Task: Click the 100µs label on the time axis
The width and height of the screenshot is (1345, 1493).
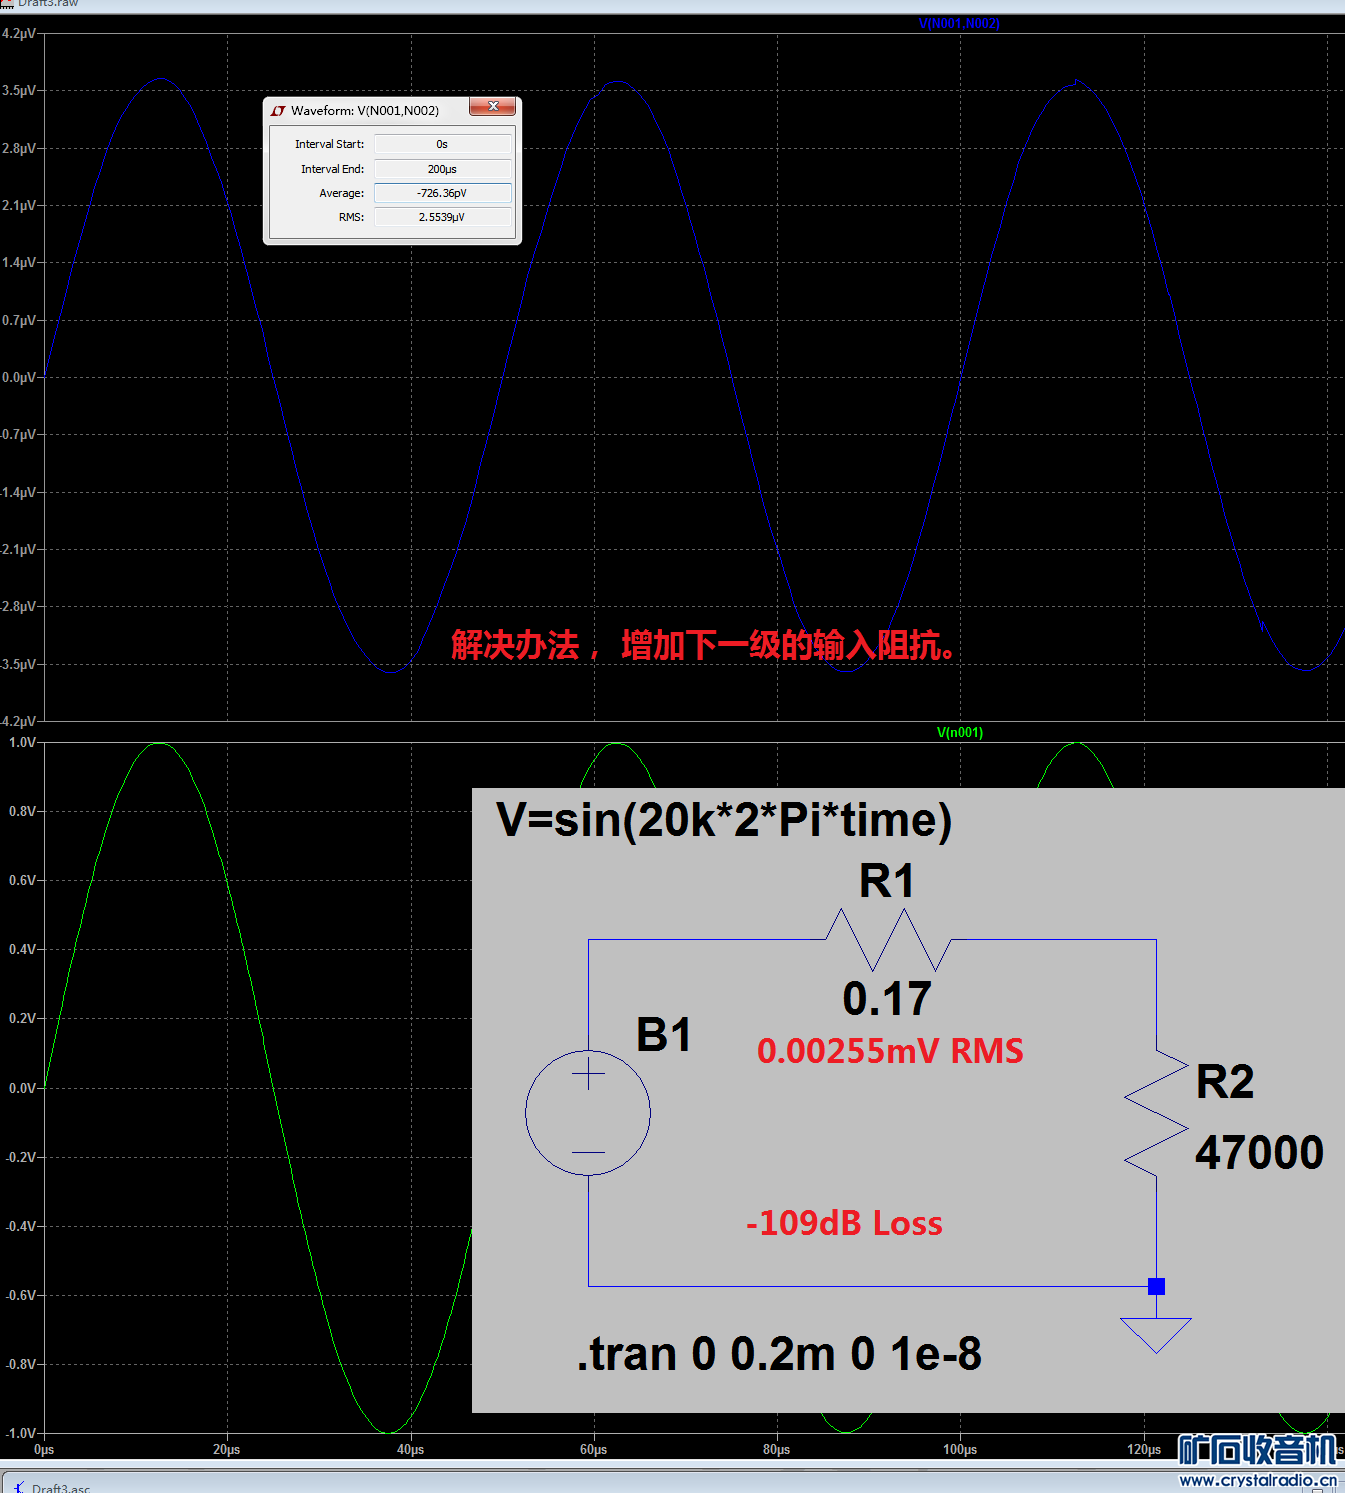Action: pos(960,1449)
